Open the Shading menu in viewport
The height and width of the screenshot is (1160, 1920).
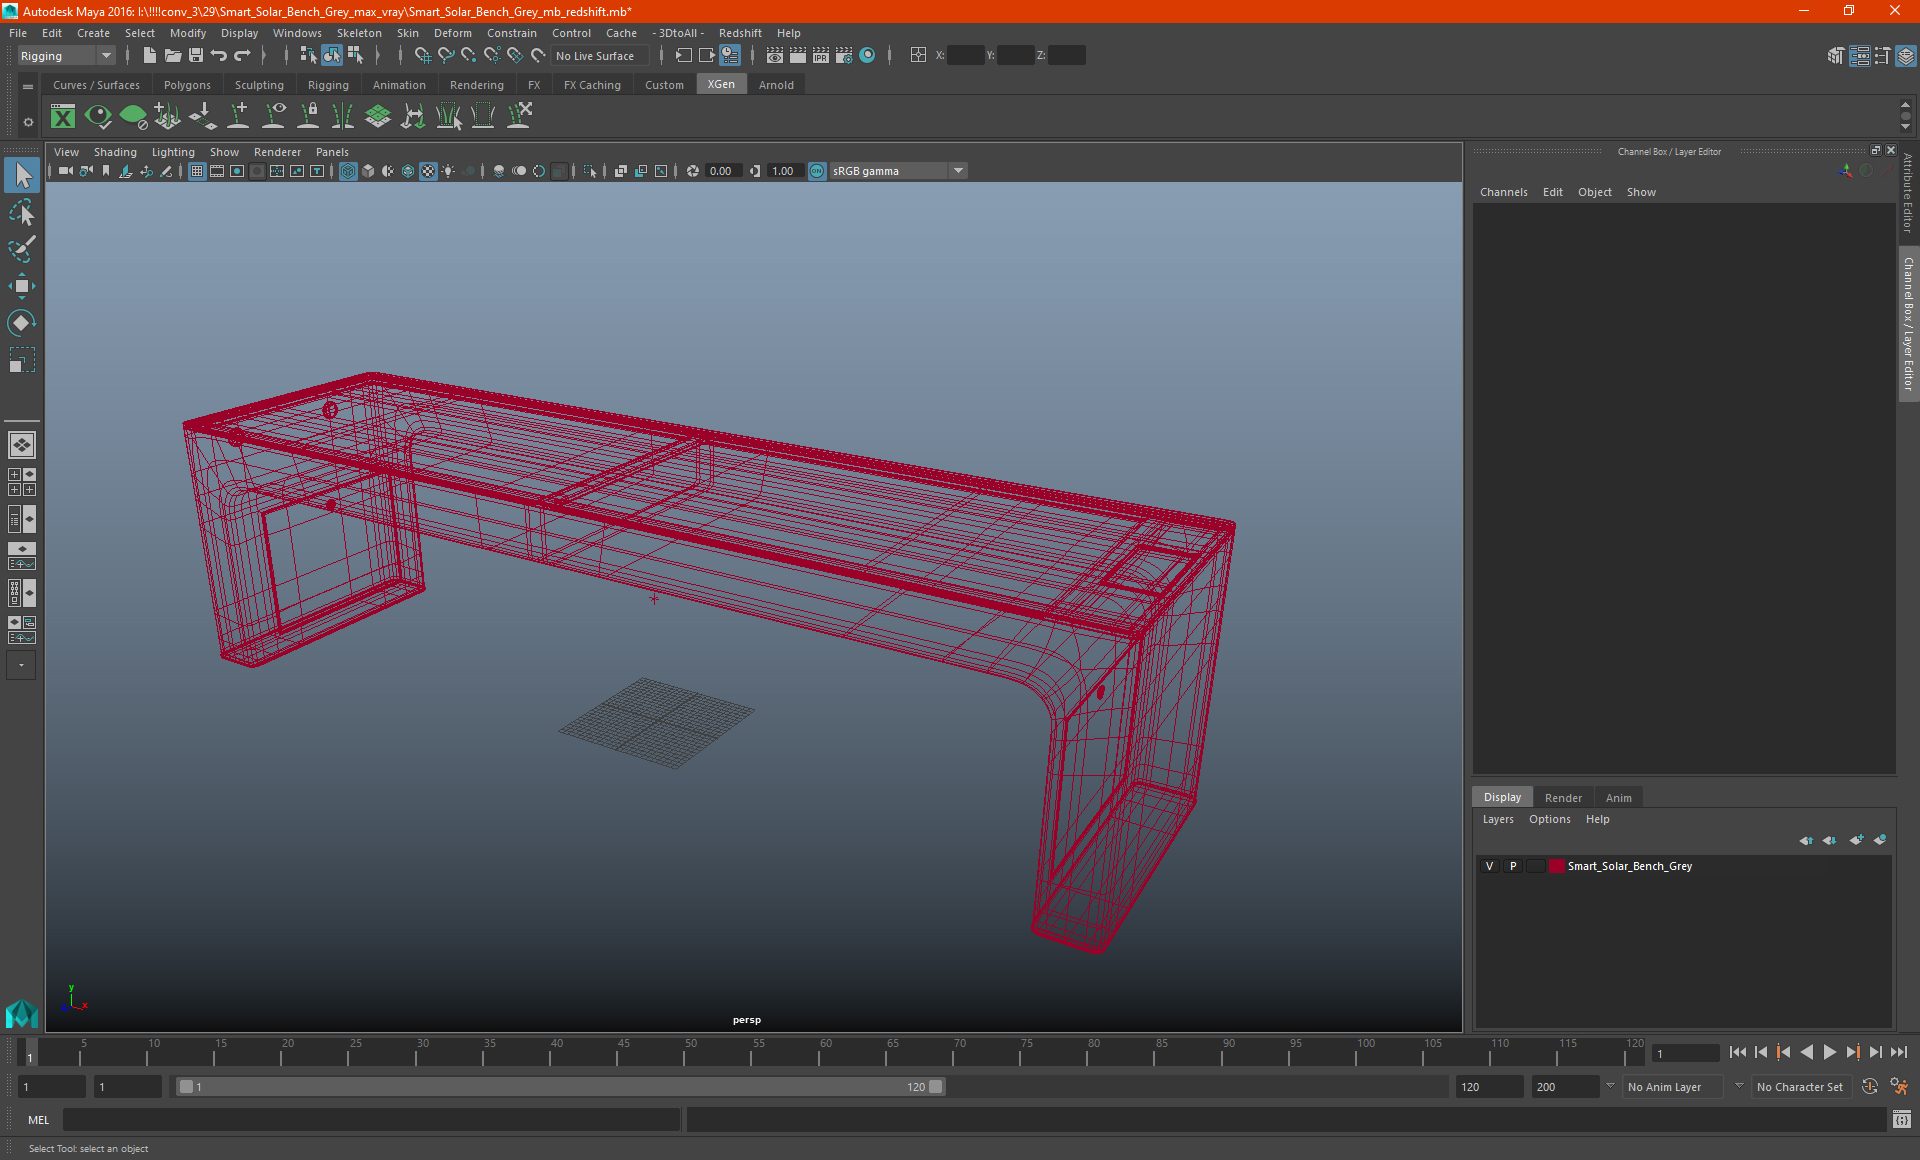(115, 152)
